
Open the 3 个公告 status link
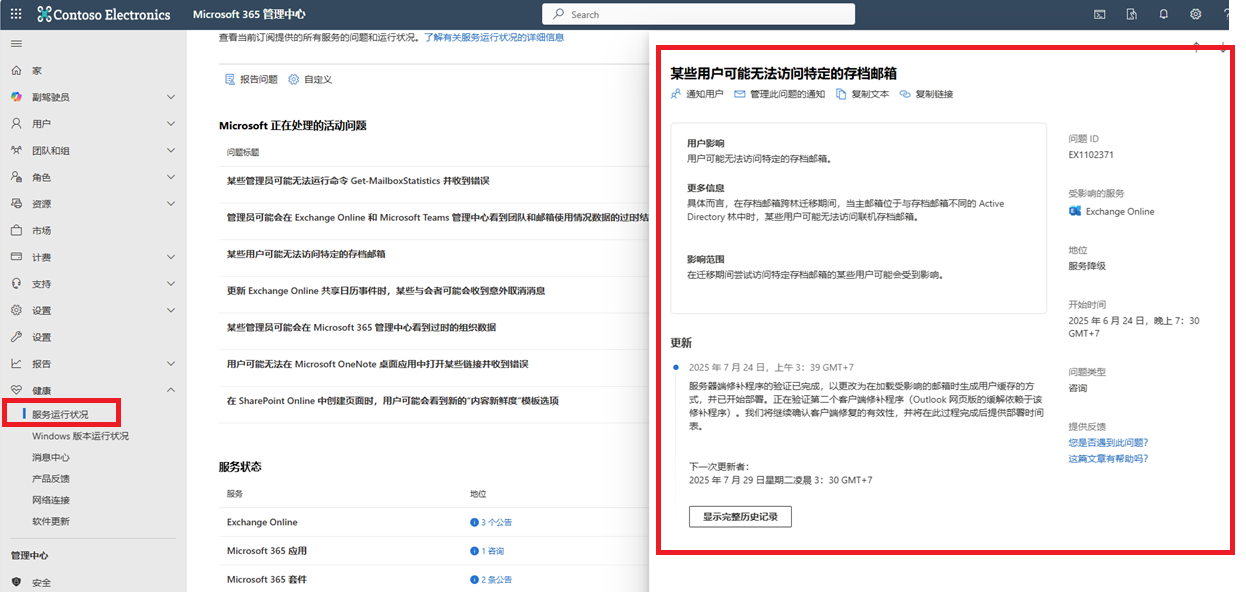click(x=491, y=522)
